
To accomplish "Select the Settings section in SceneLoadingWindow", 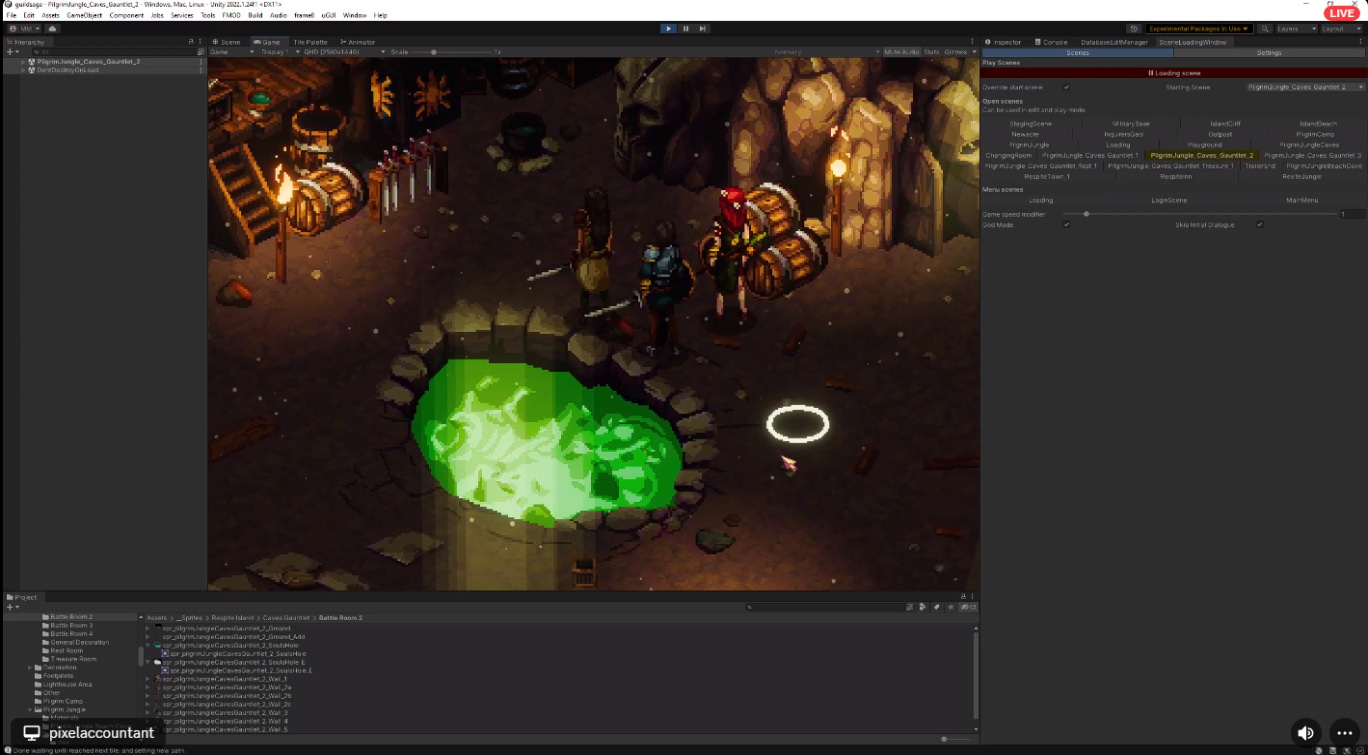I will pos(1269,52).
